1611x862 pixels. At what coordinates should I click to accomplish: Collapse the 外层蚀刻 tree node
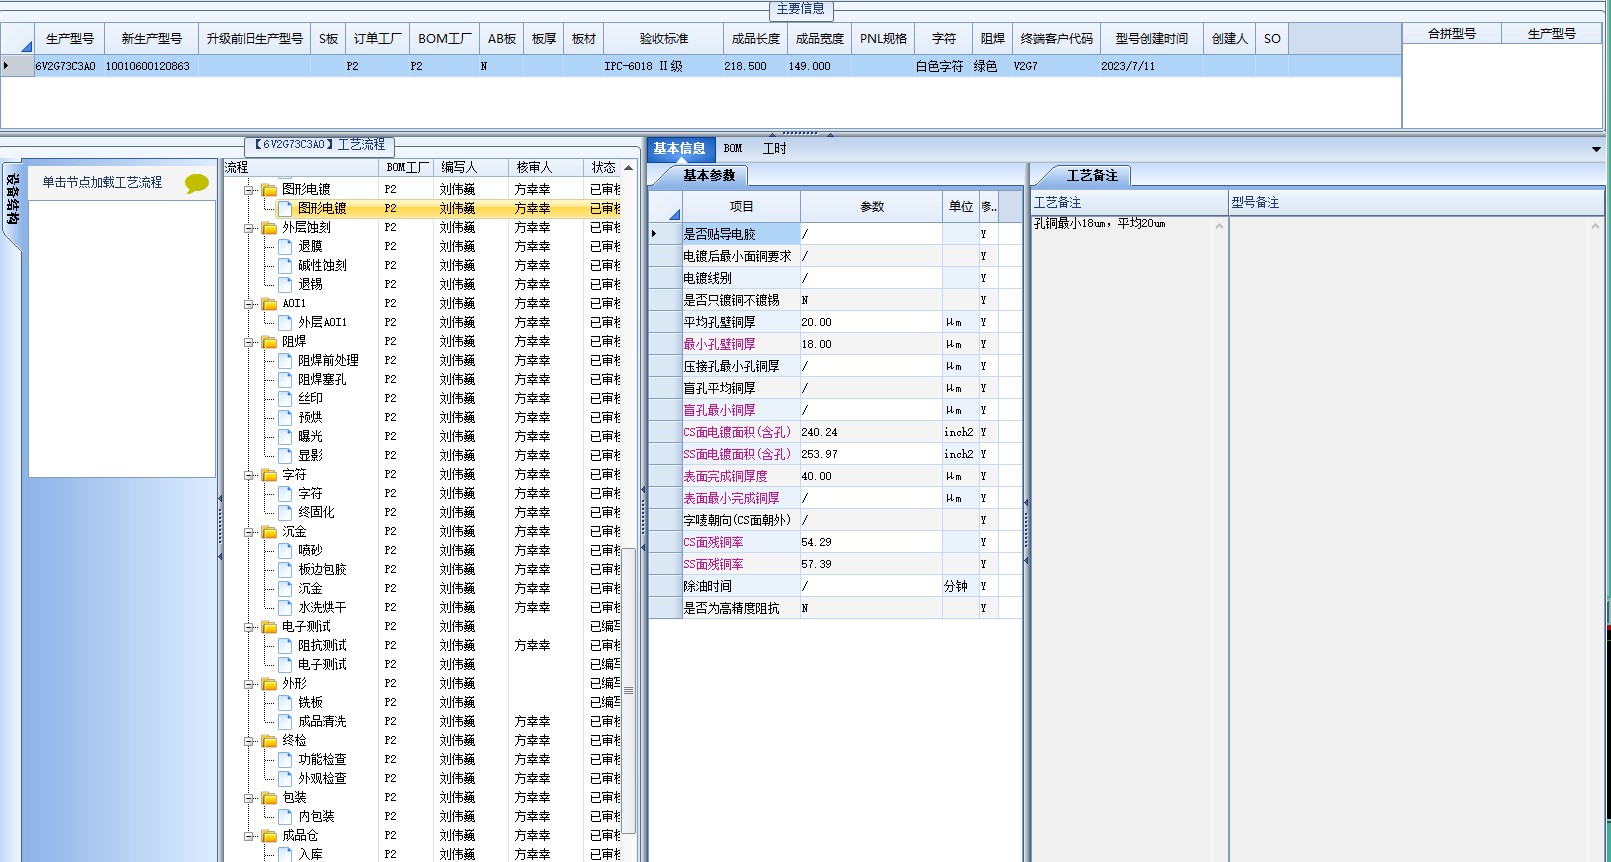pyautogui.click(x=249, y=228)
